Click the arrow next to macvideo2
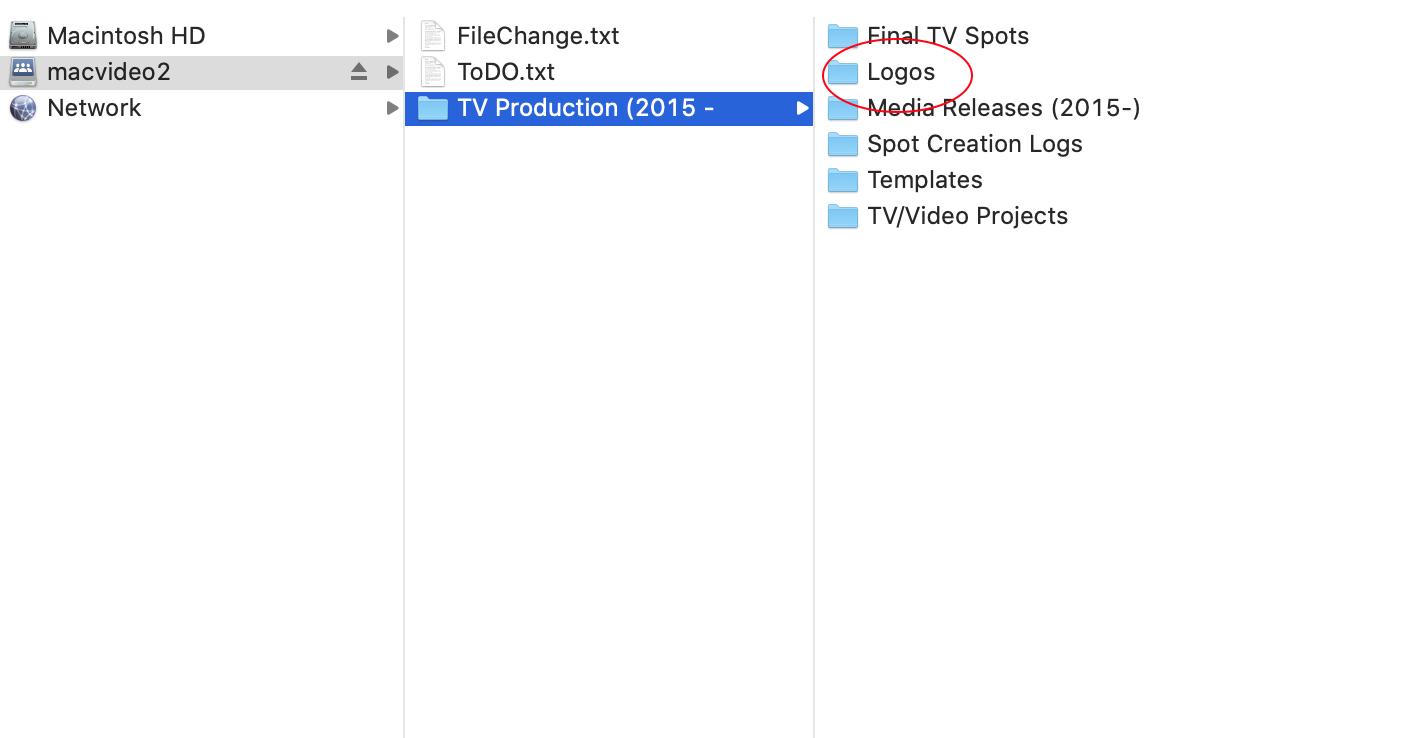This screenshot has height=738, width=1428. click(x=392, y=72)
